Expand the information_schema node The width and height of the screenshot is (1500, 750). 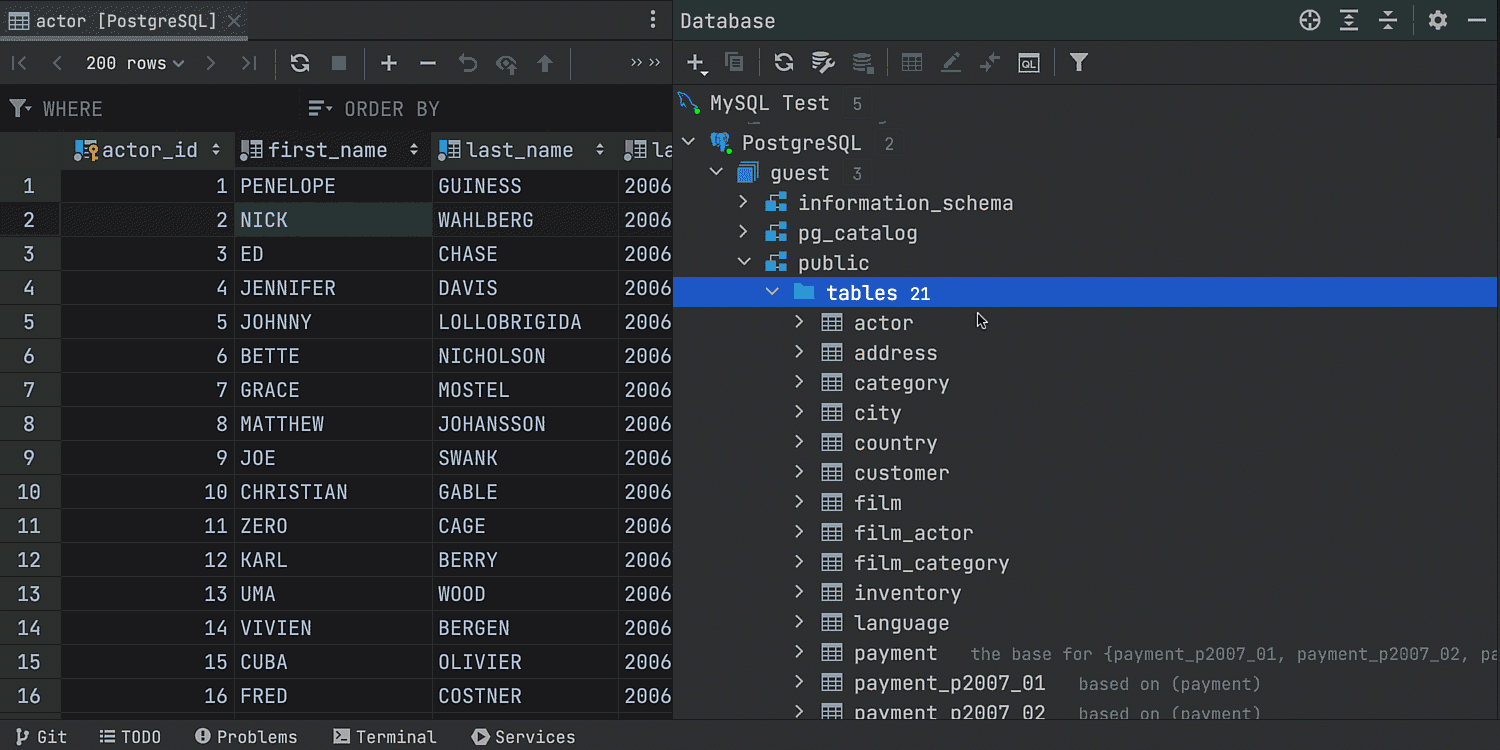[x=743, y=202]
